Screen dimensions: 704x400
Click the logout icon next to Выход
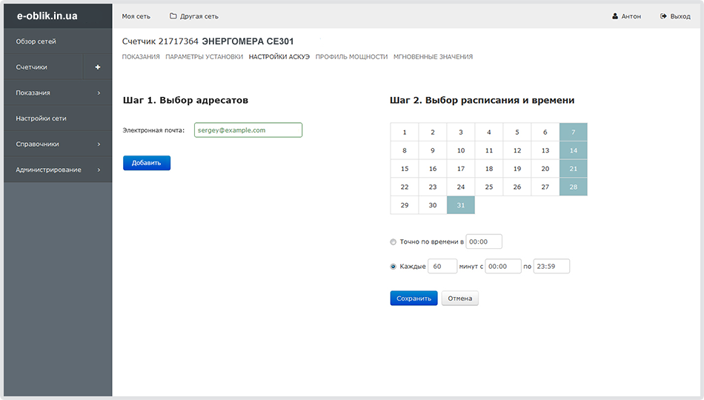point(664,16)
